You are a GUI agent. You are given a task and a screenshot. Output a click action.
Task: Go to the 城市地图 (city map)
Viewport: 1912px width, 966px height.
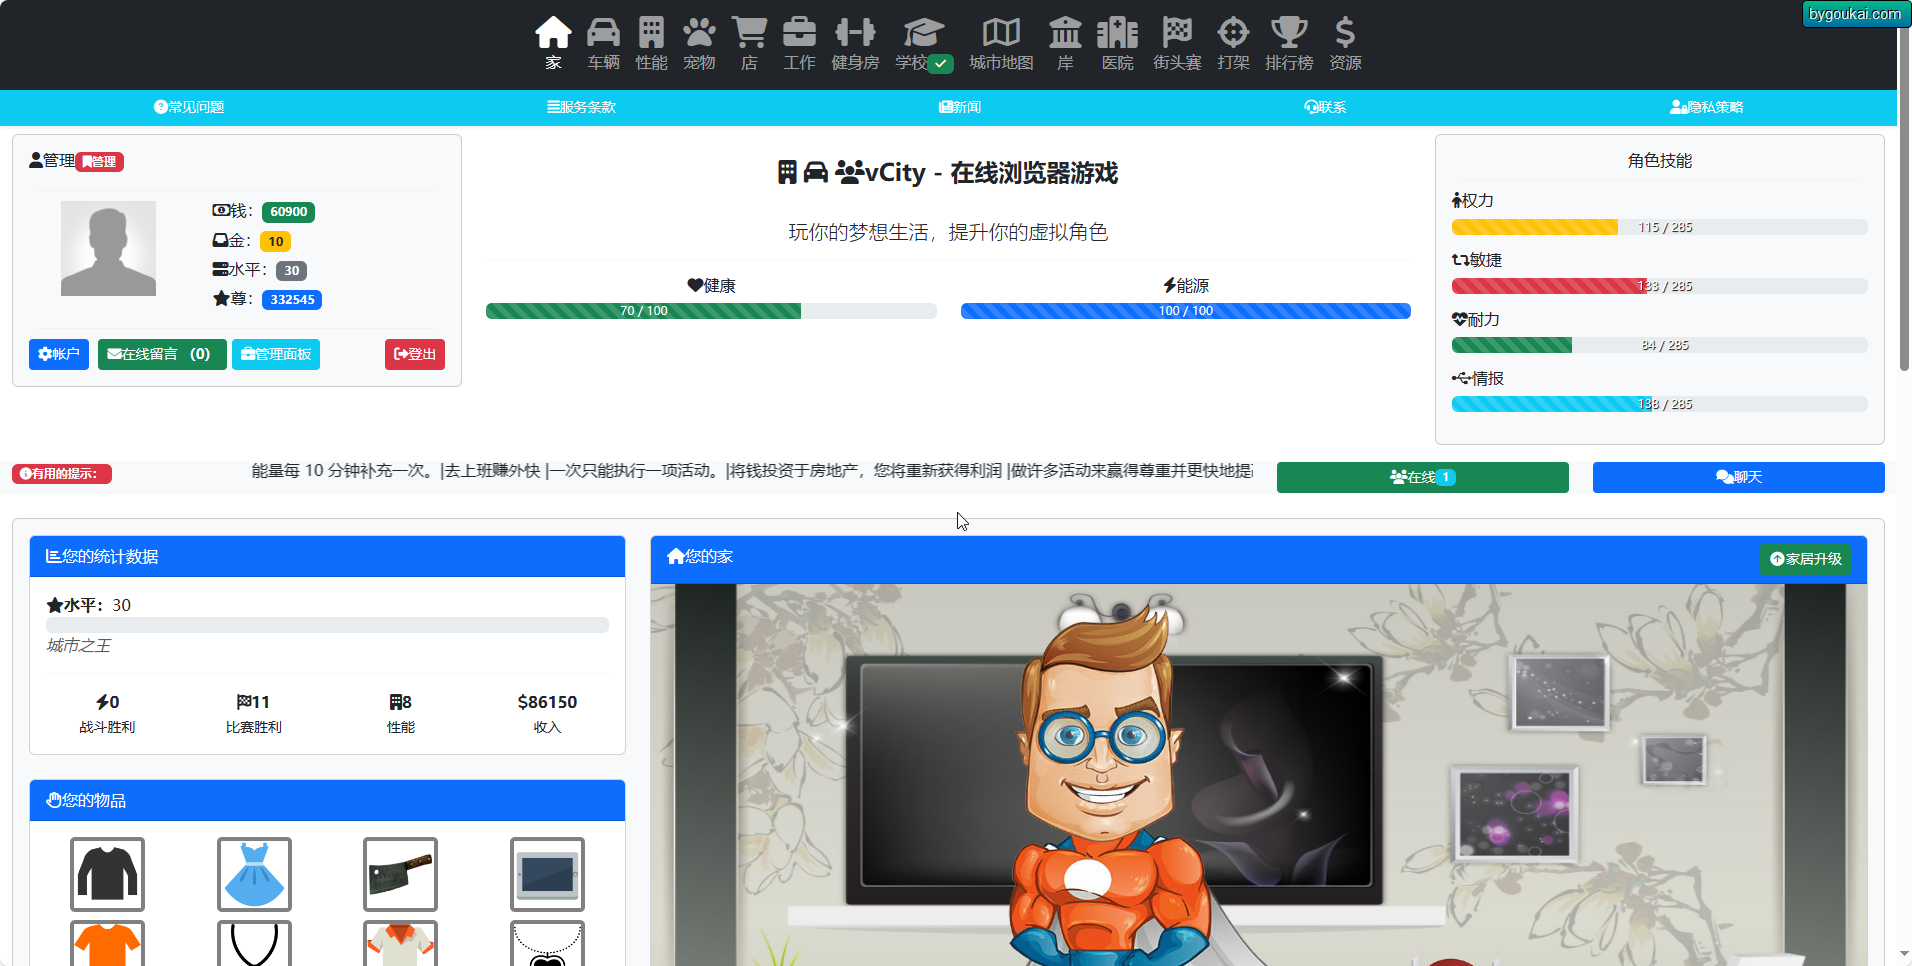click(x=1001, y=42)
